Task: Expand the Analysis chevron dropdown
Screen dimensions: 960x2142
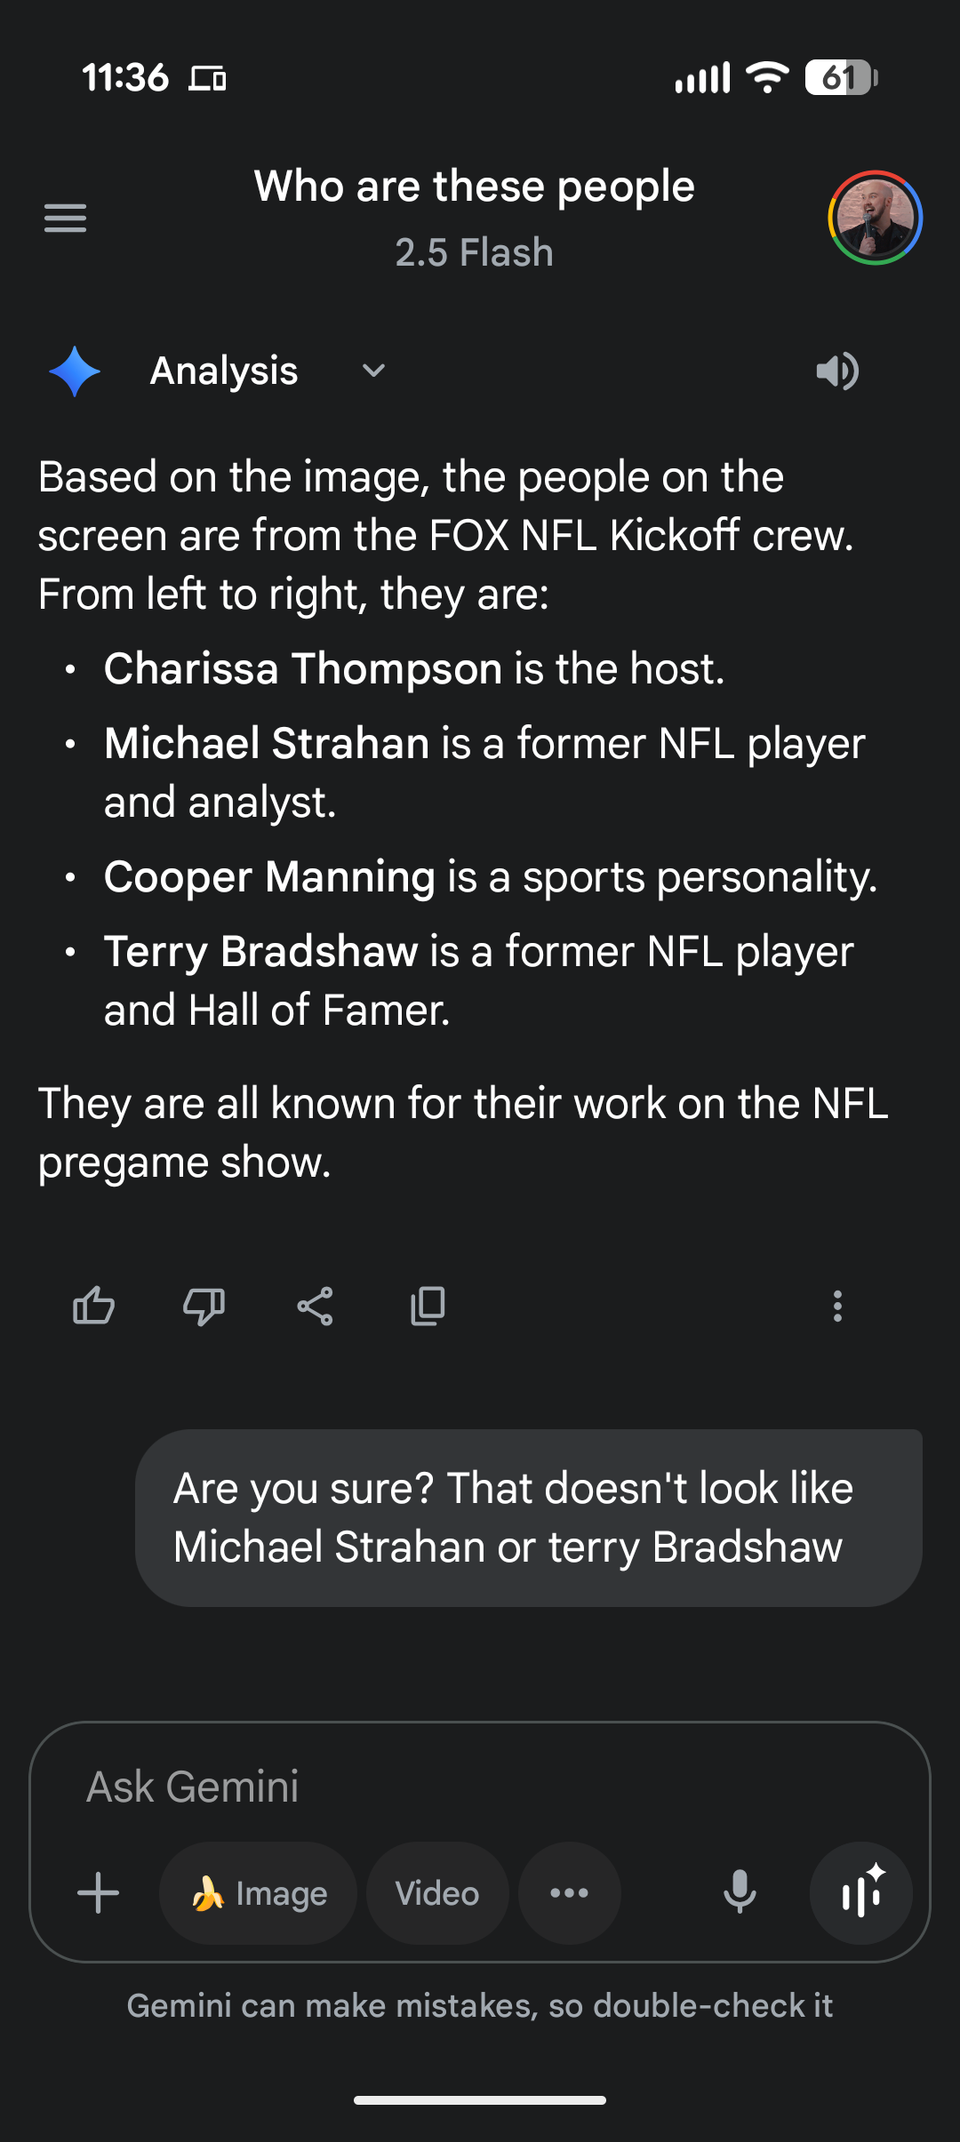Action: click(373, 371)
